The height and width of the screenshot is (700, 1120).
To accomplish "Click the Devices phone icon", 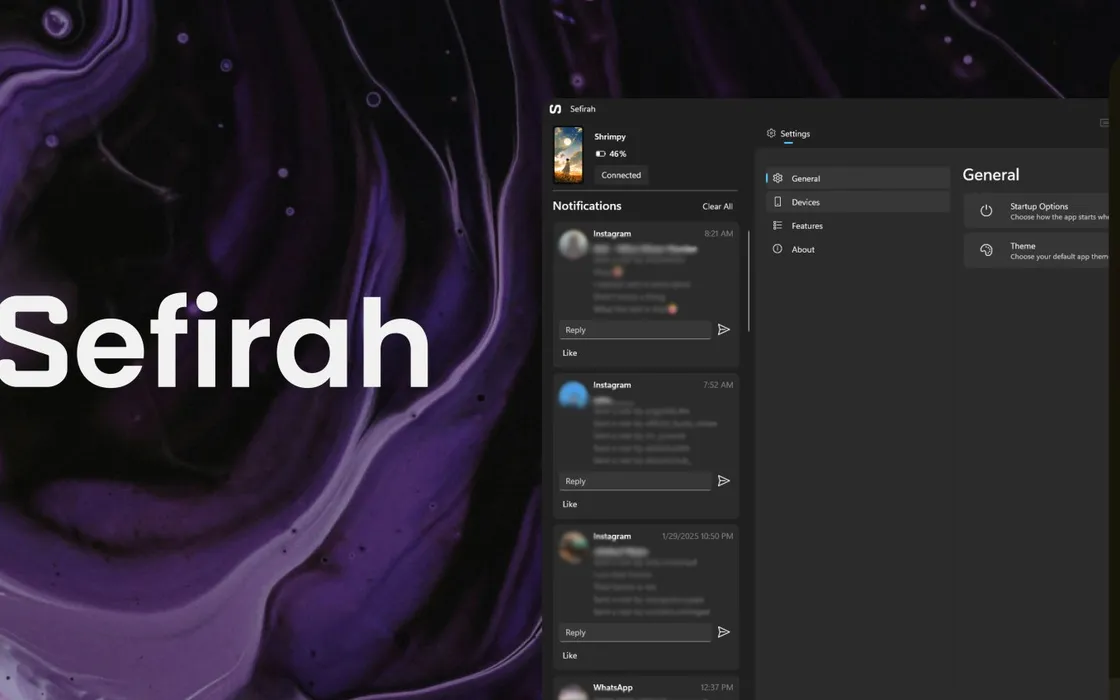I will [x=777, y=201].
